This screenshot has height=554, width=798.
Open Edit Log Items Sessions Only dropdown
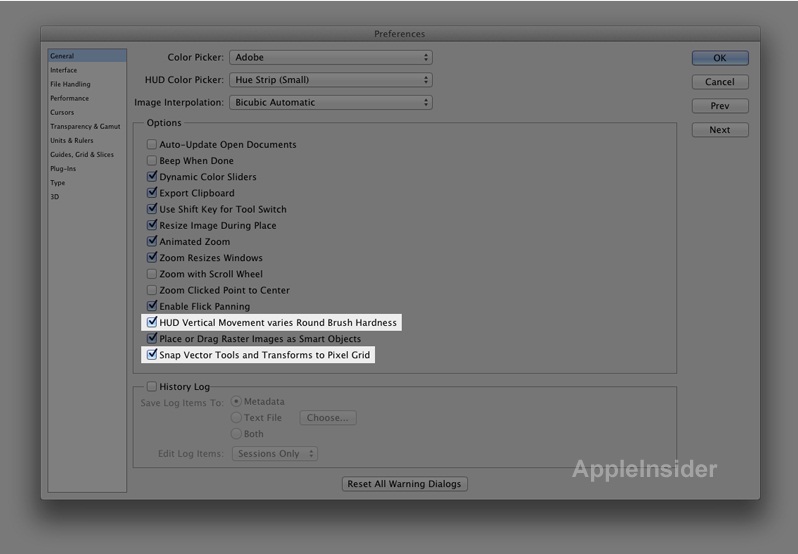tap(275, 454)
